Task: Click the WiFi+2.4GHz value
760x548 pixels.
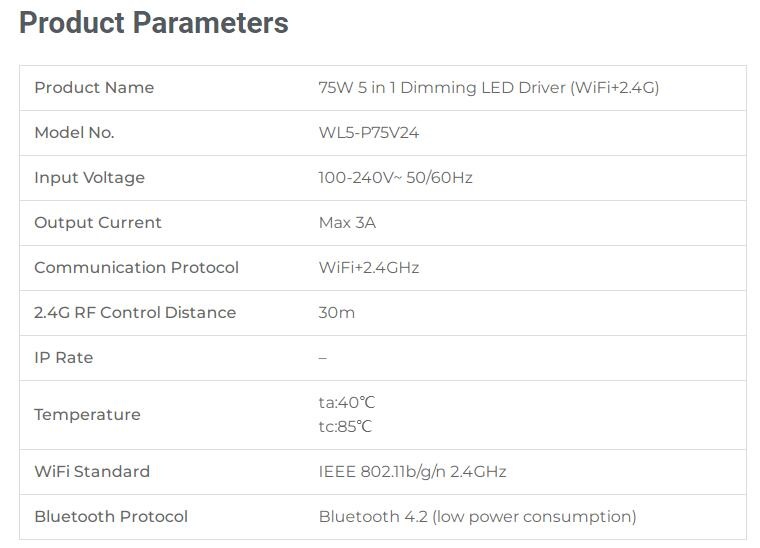Action: tap(368, 268)
